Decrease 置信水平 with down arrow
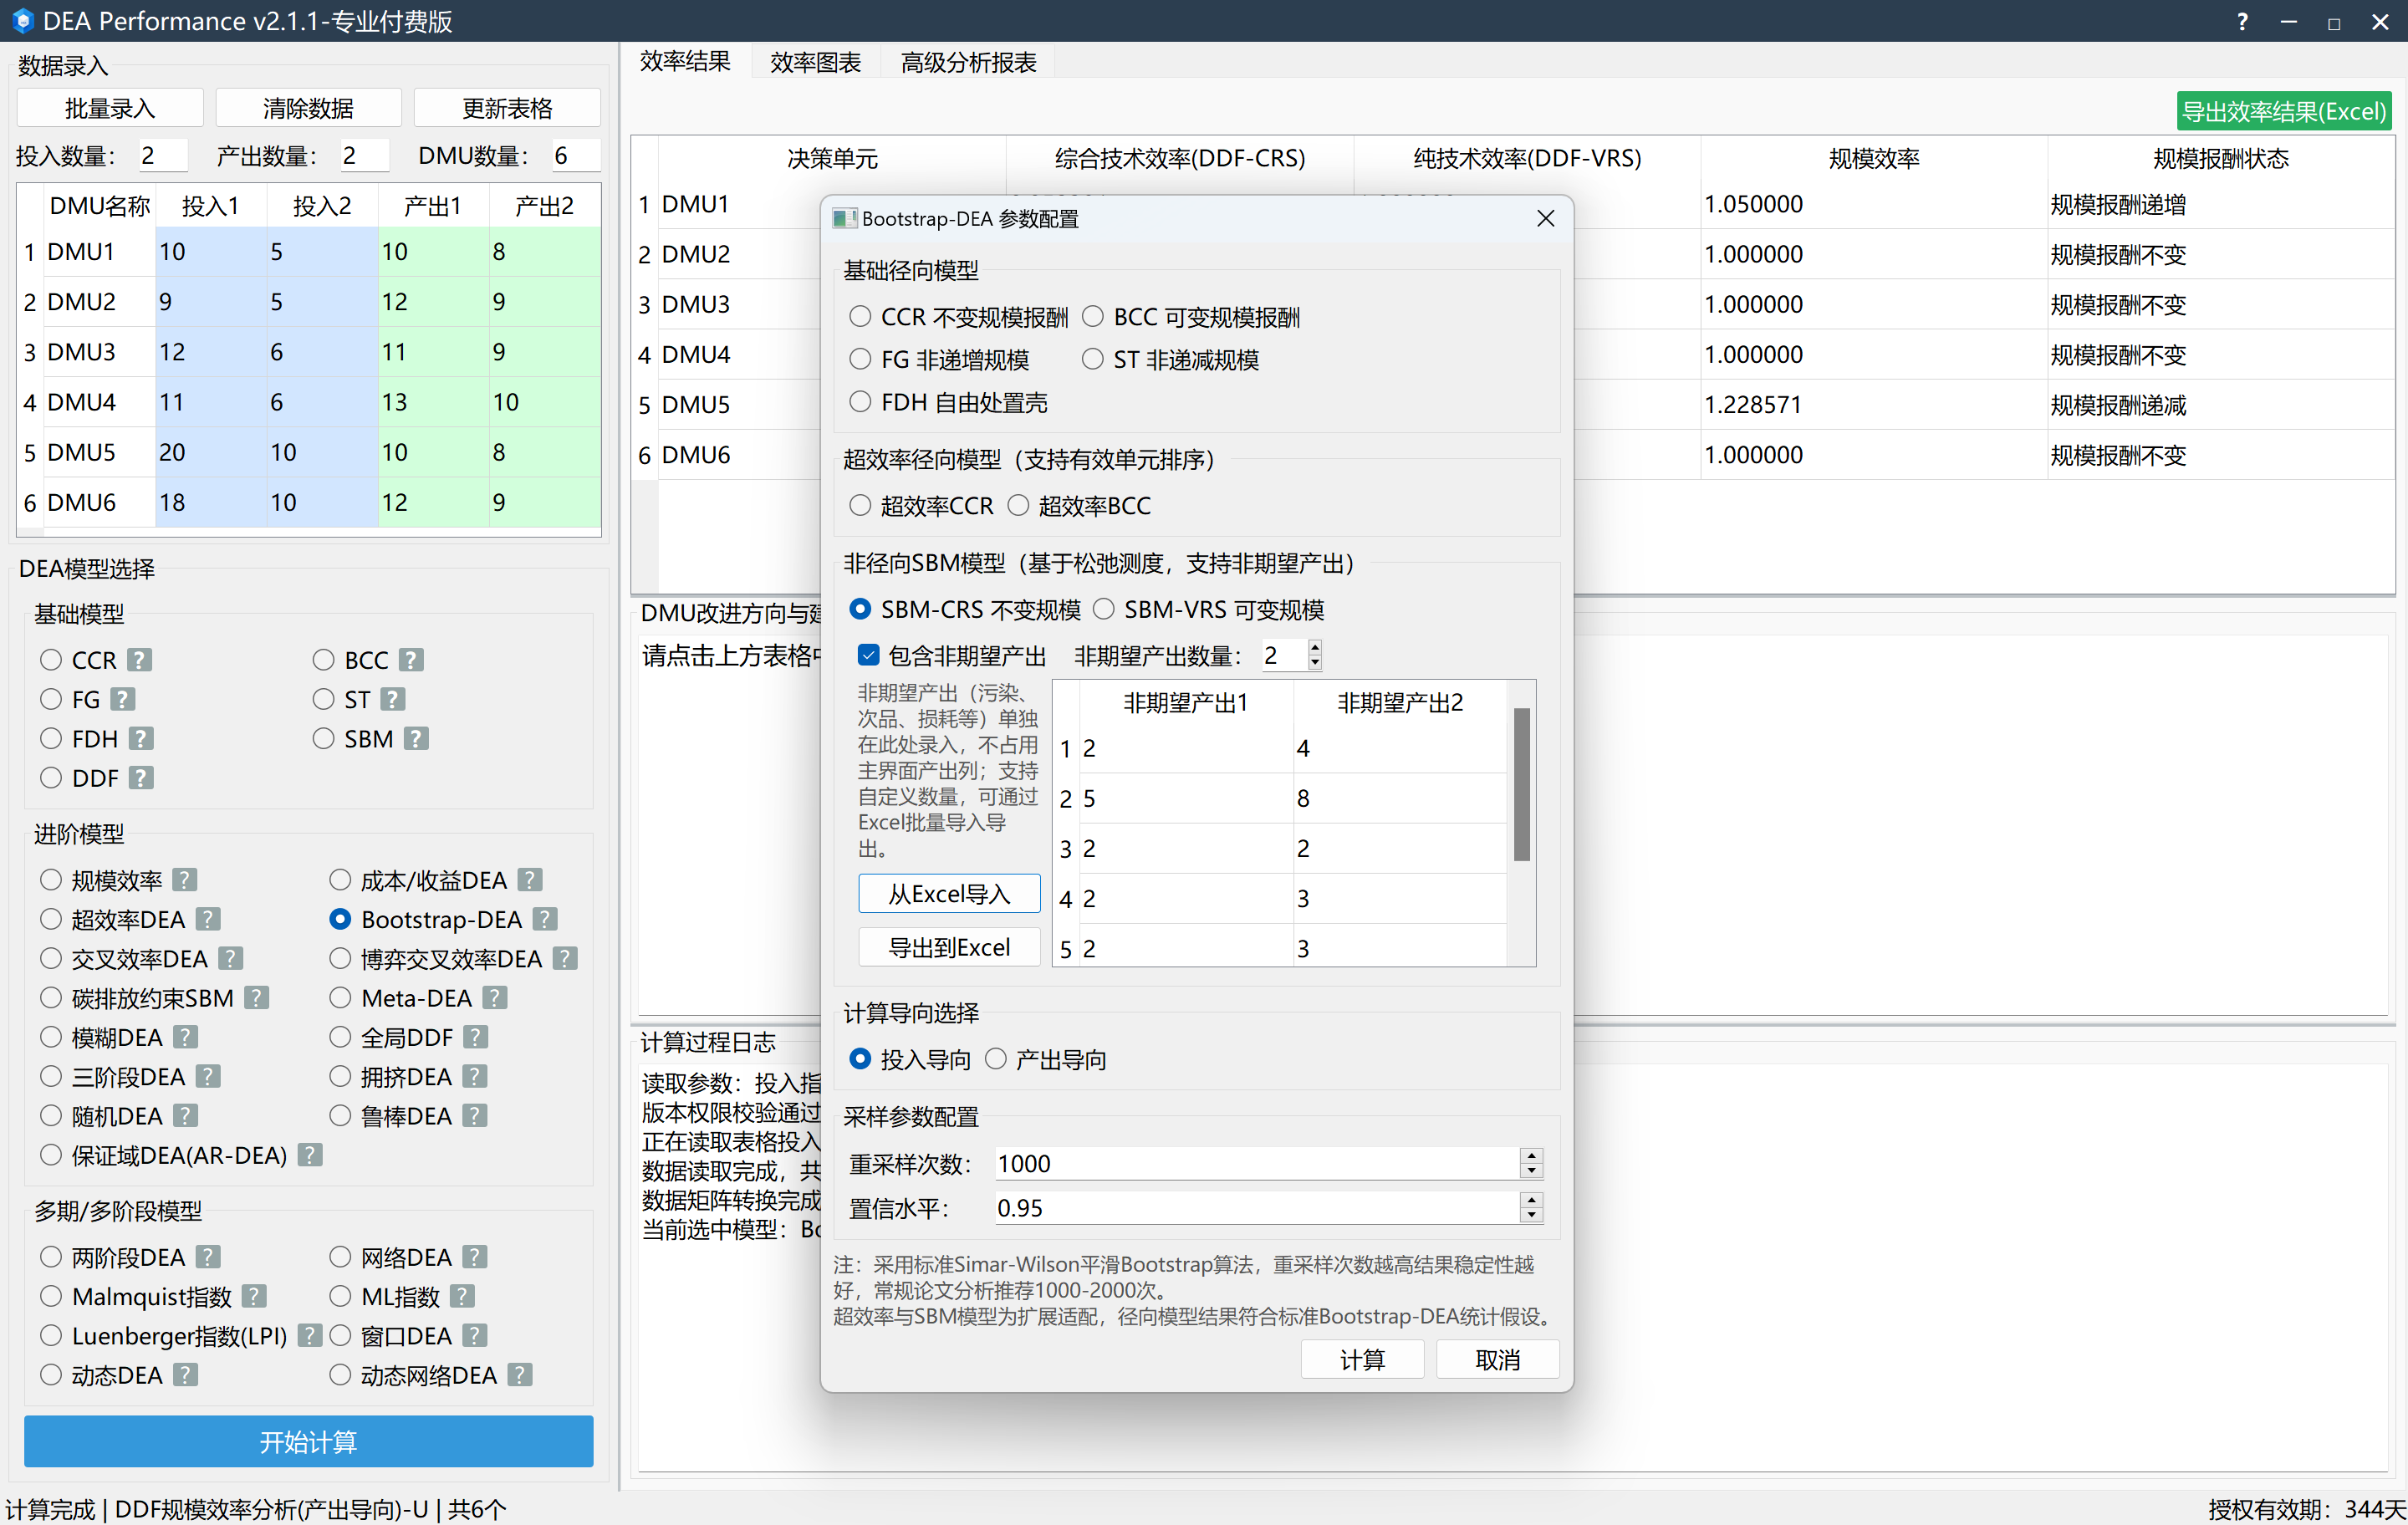The image size is (2408, 1525). (x=1530, y=1215)
